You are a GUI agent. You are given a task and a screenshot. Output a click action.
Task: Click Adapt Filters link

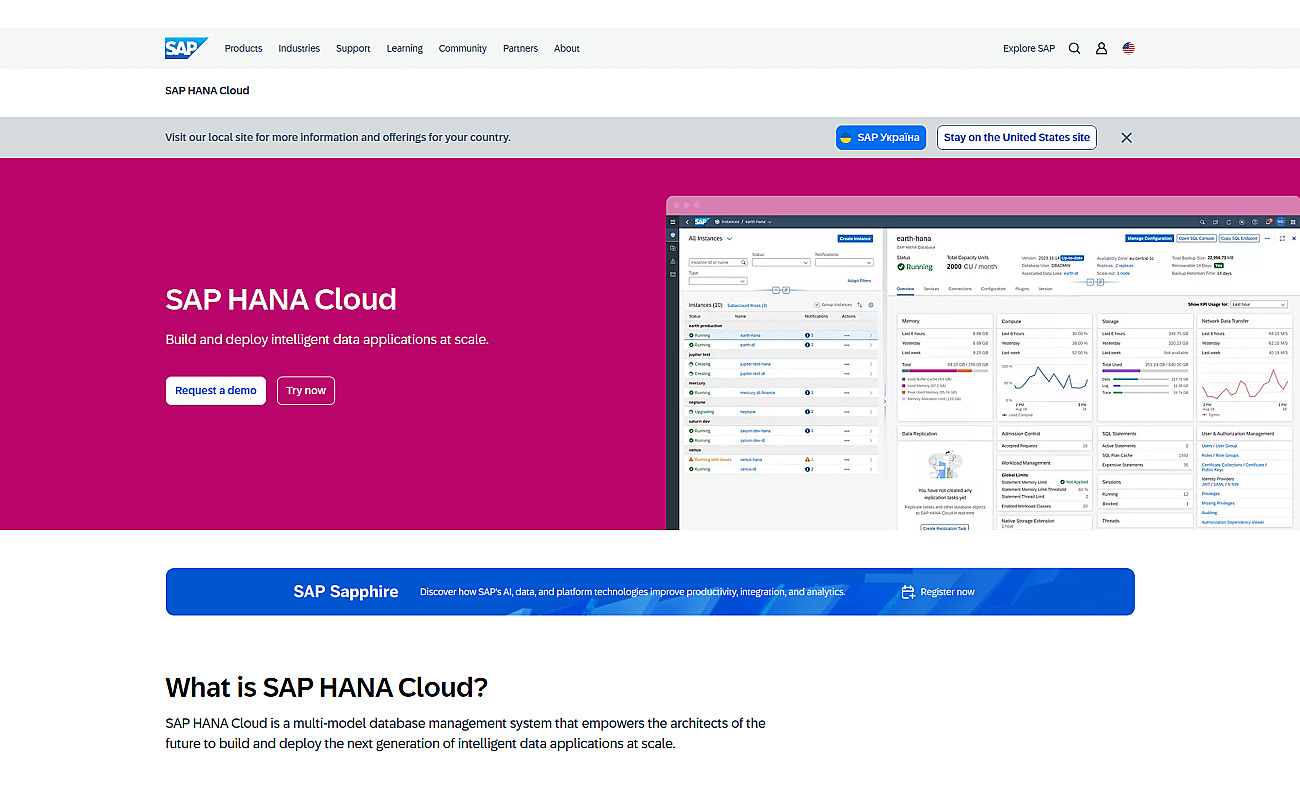[859, 281]
